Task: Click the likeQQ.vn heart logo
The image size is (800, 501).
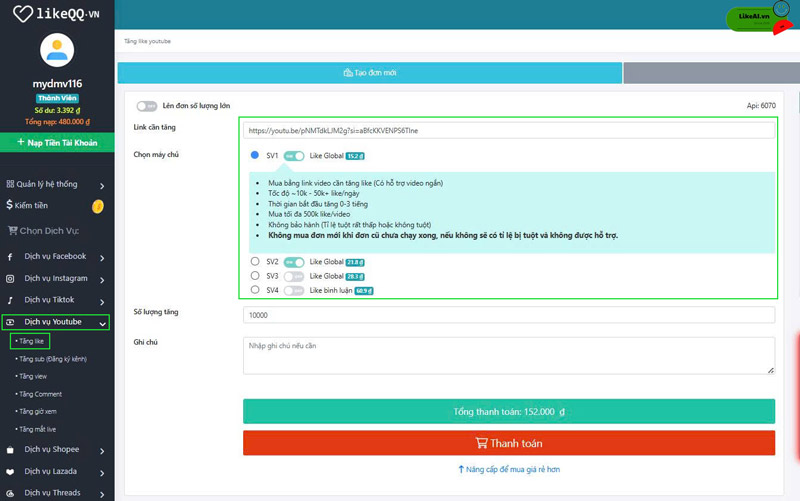Action: click(x=22, y=13)
